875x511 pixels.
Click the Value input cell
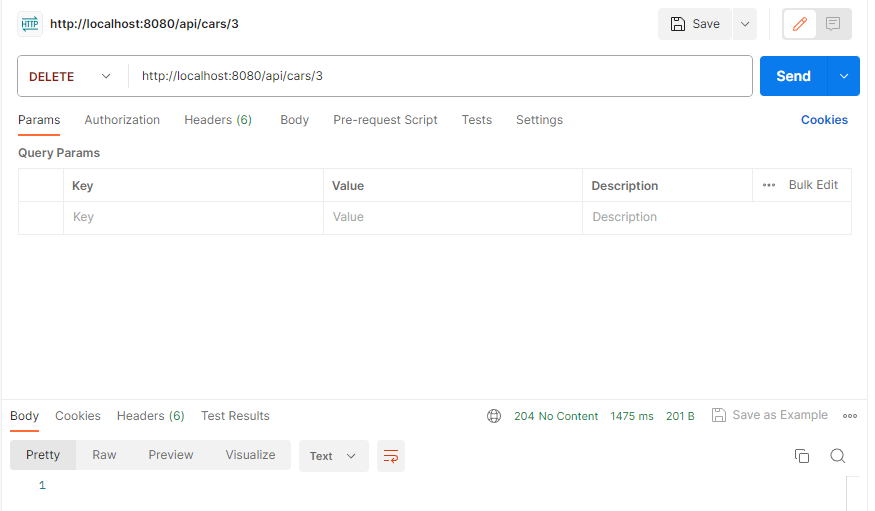tap(453, 217)
